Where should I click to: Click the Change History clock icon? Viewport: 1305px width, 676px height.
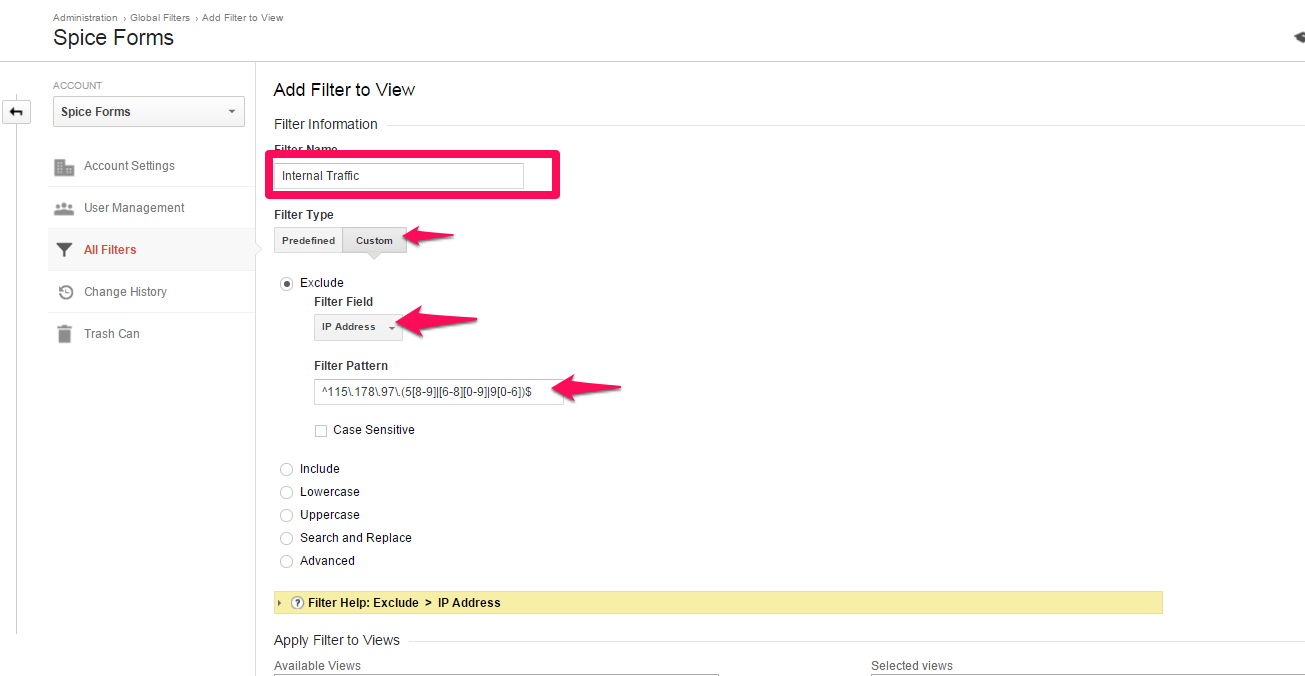[65, 292]
